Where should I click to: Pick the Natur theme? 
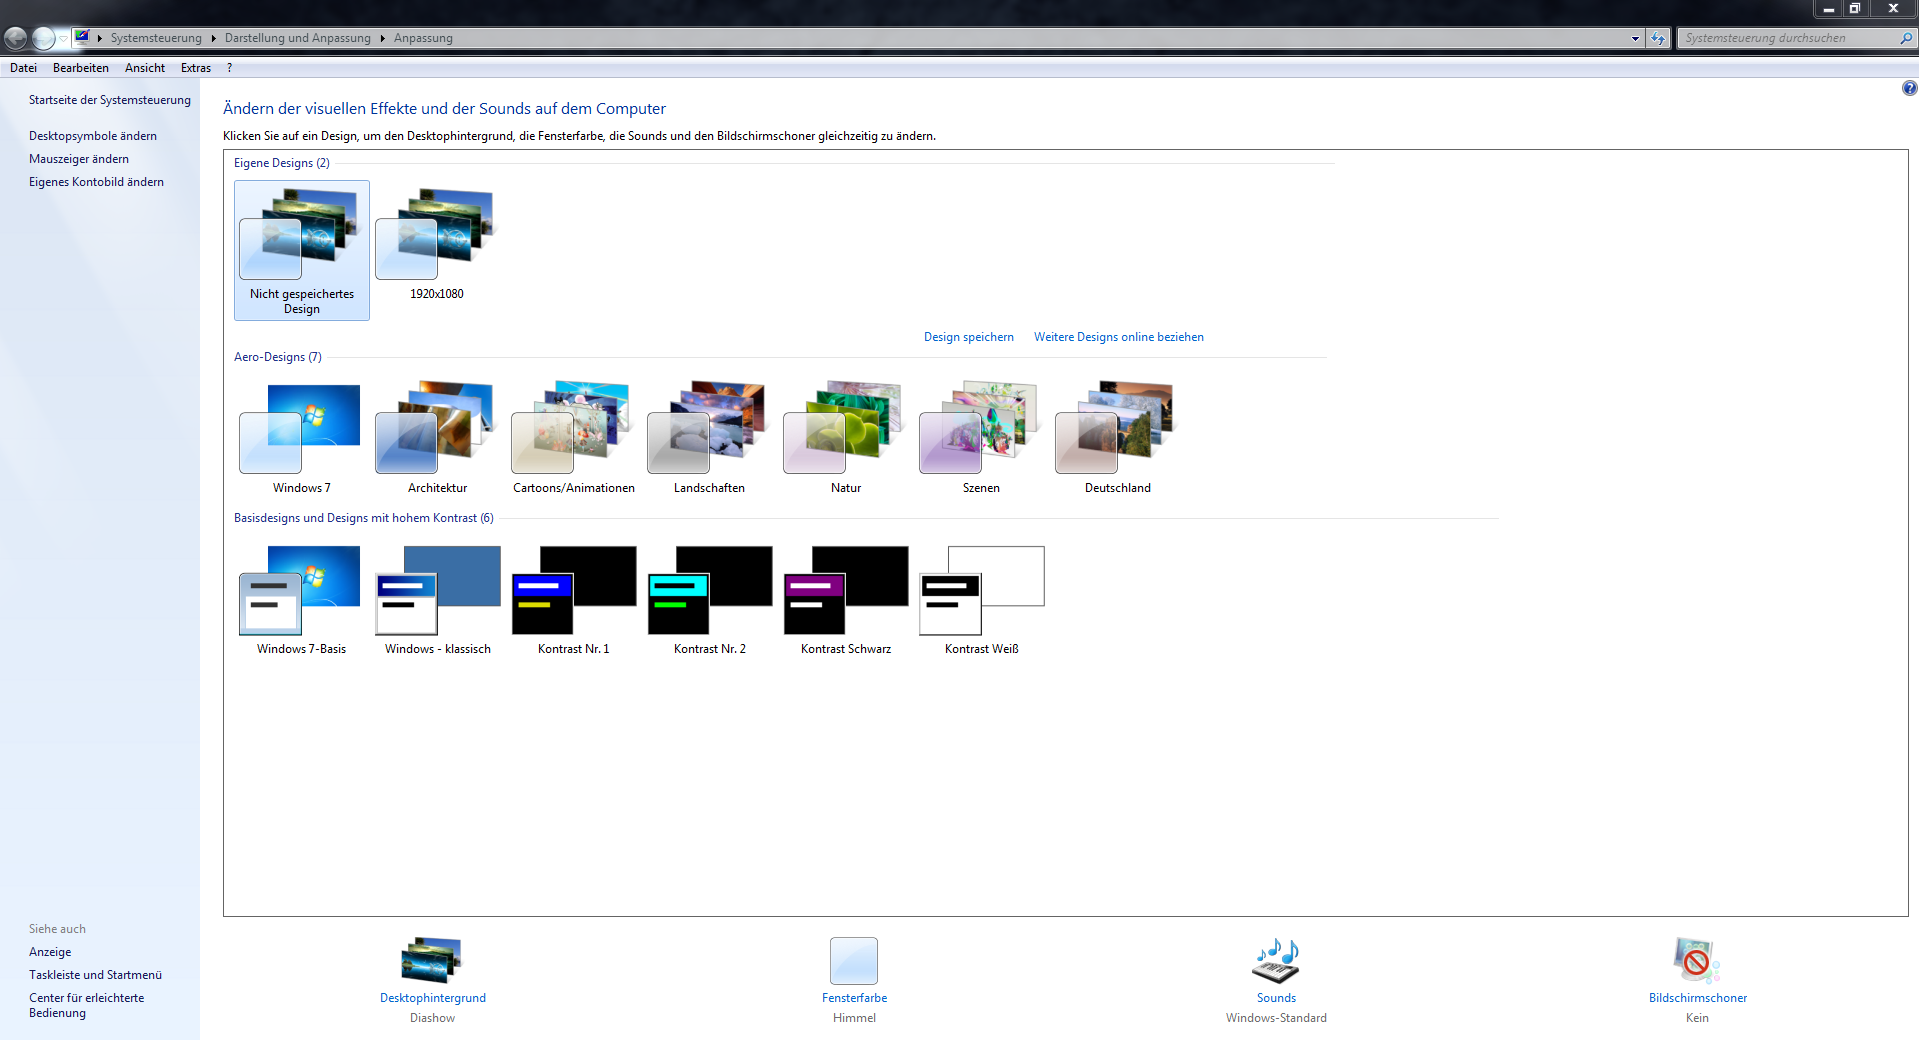pos(845,437)
